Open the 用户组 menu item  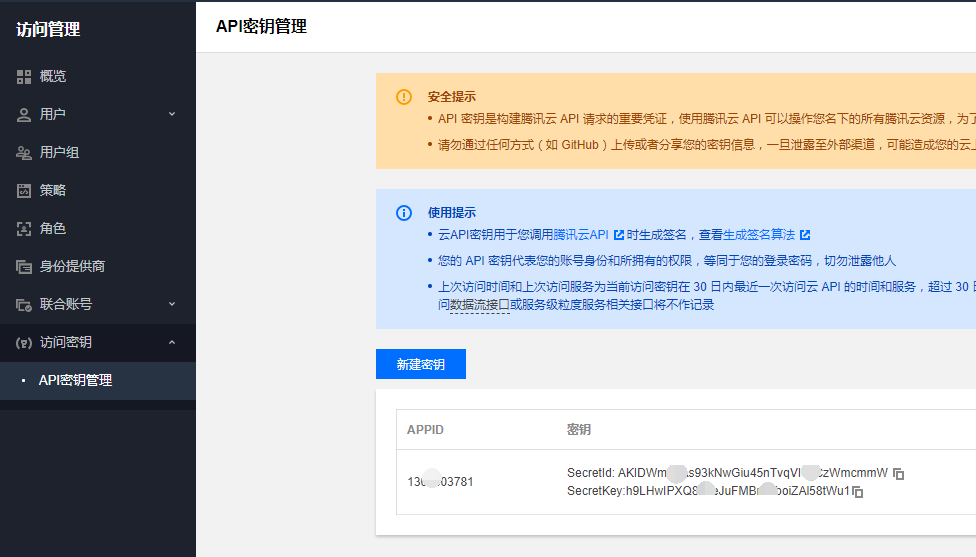59,152
